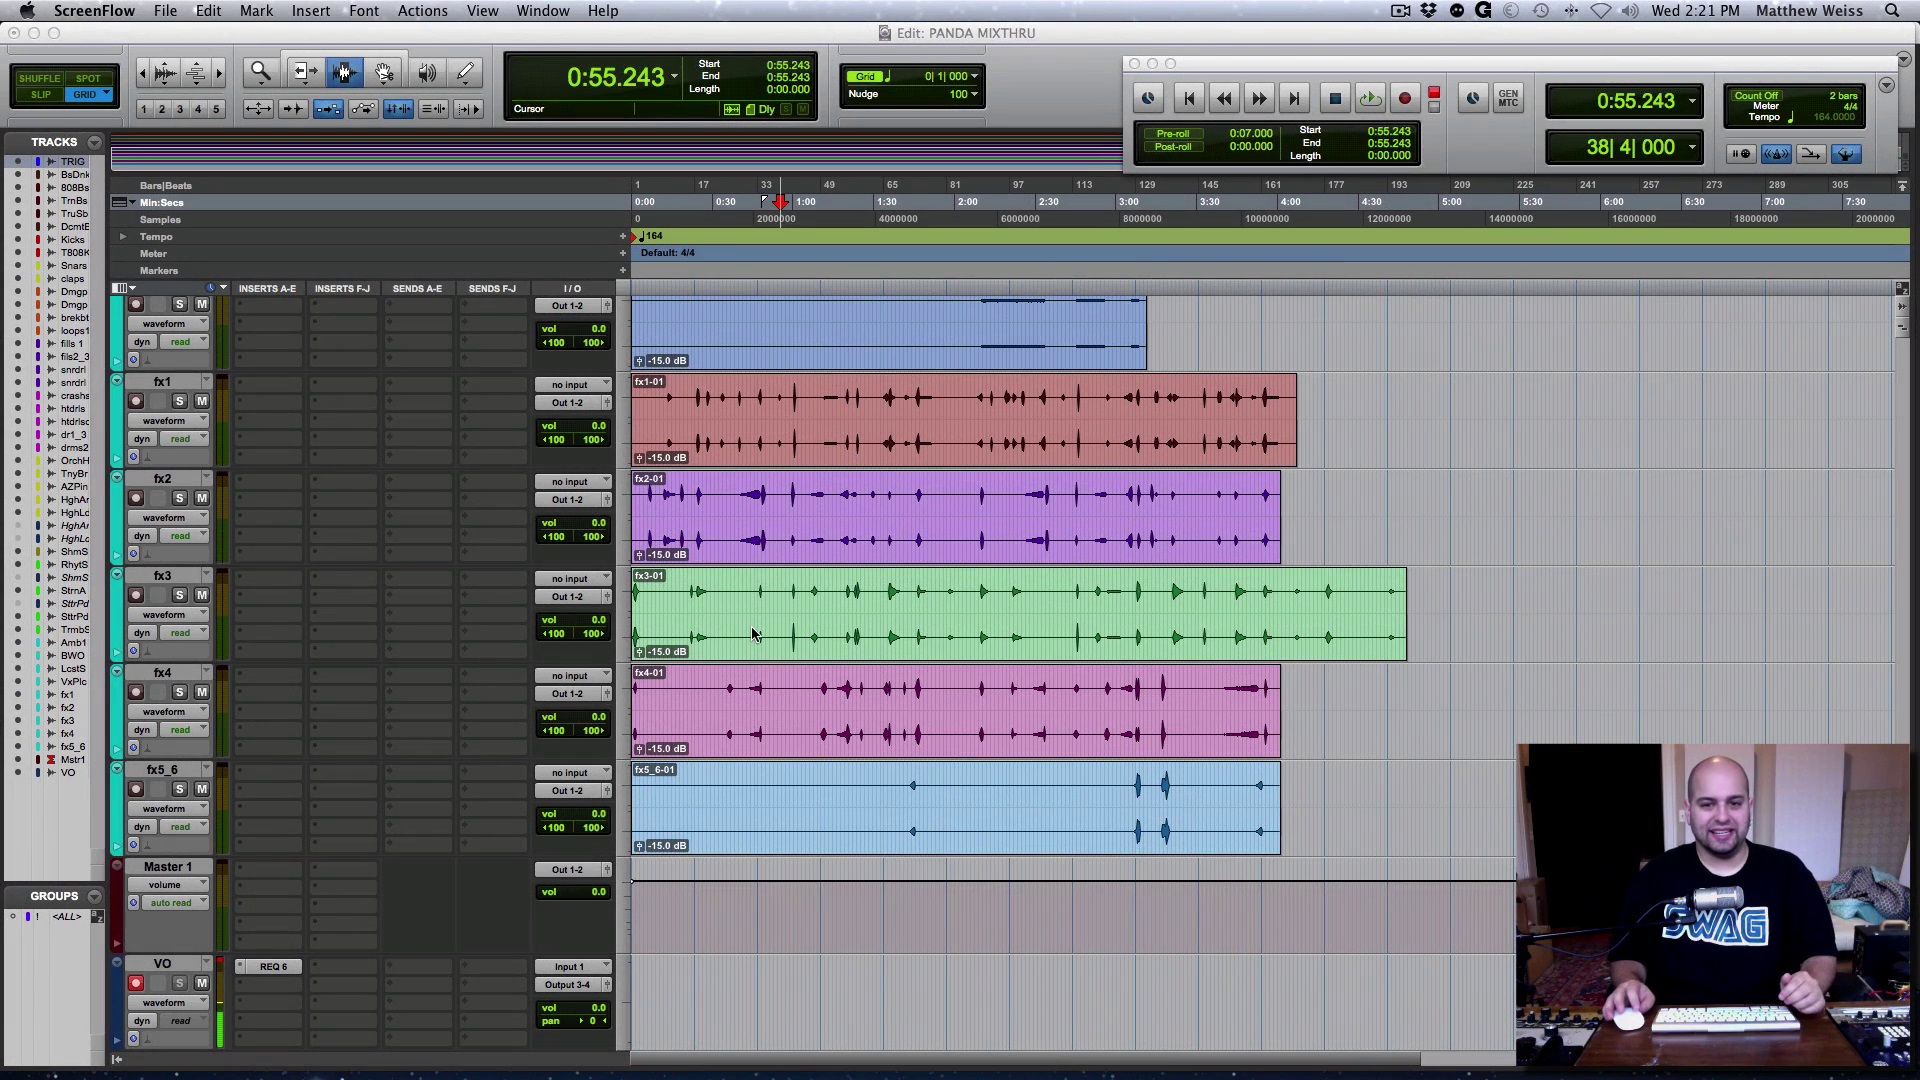
Task: Toggle MIDI Merge button in the Transport window
Action: pyautogui.click(x=1811, y=153)
